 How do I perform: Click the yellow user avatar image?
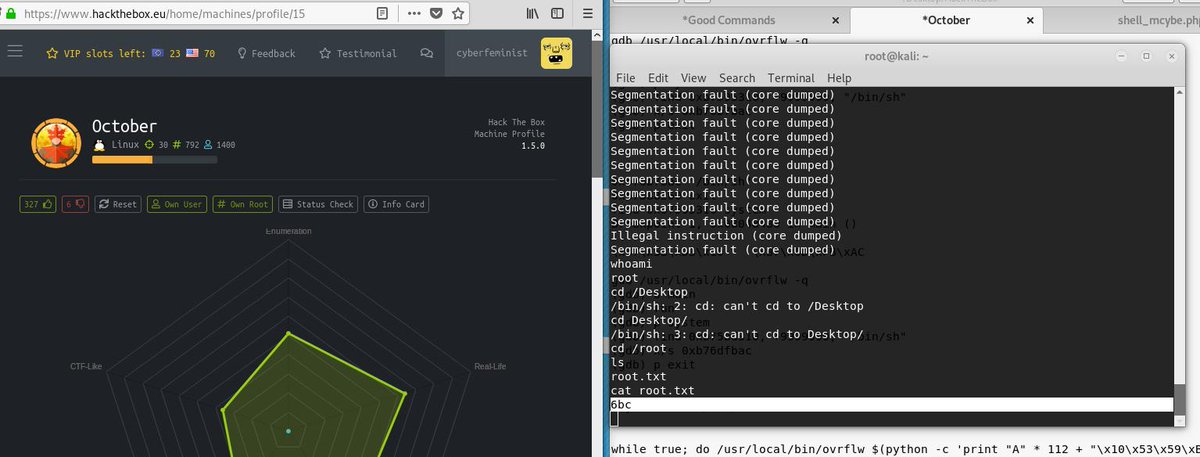point(556,53)
